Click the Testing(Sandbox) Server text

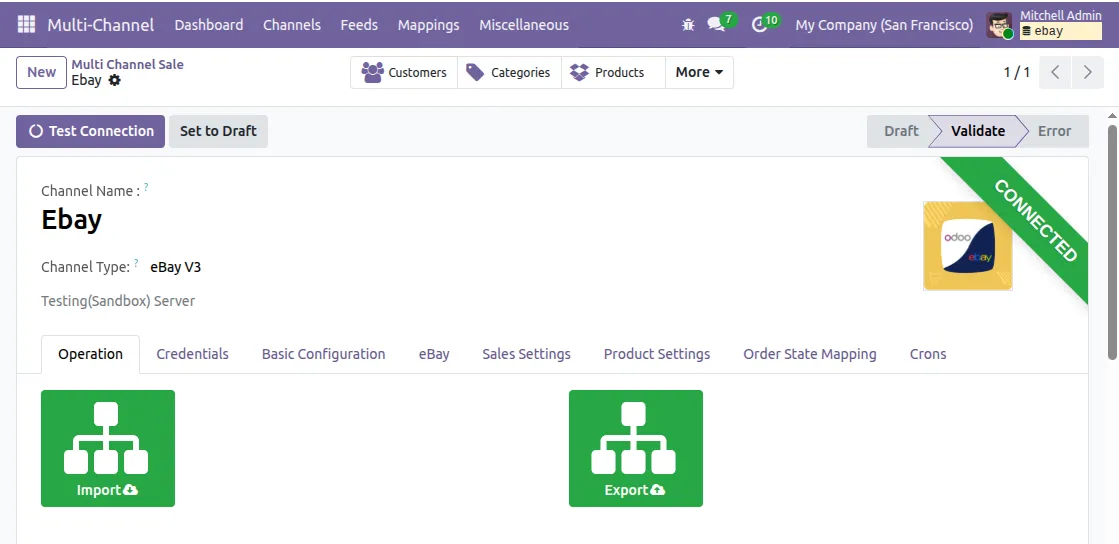click(118, 301)
